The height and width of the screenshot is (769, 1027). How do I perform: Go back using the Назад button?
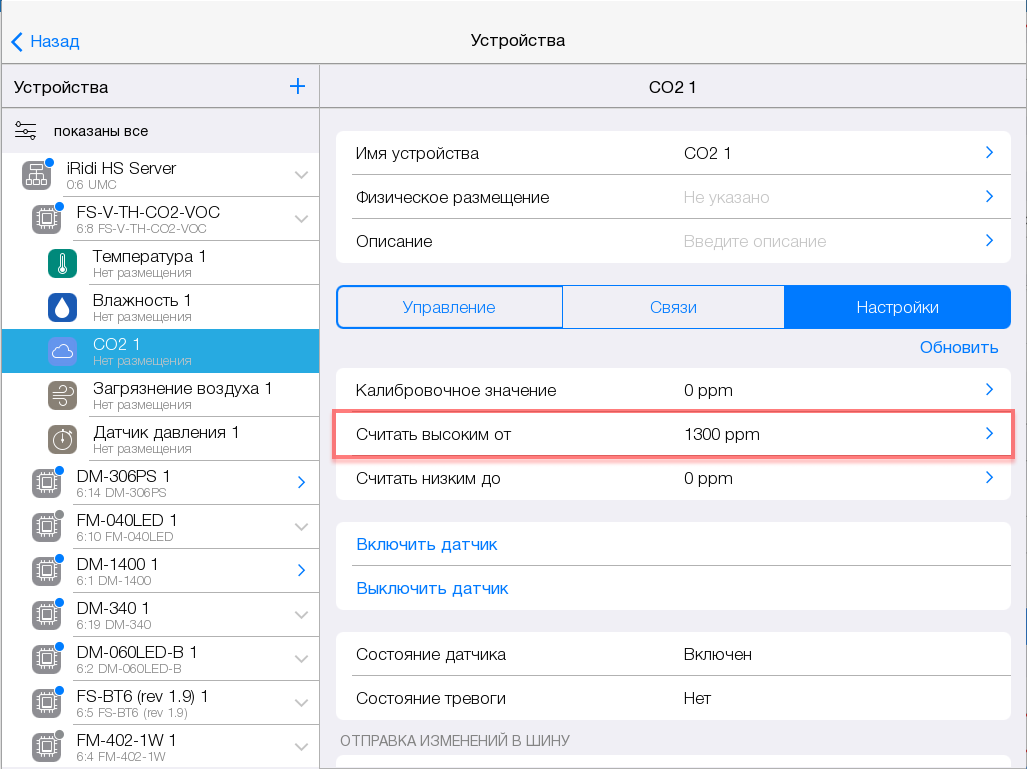45,41
